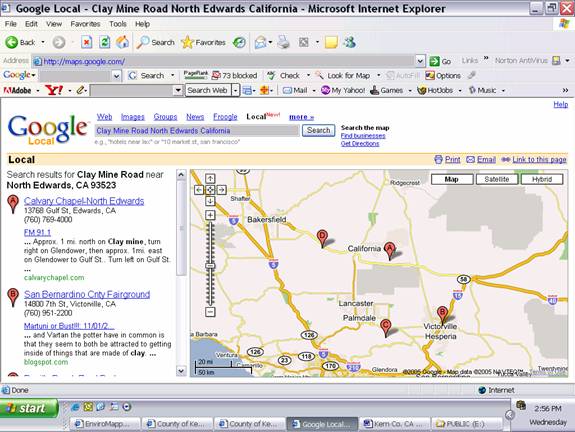The width and height of the screenshot is (575, 432).
Task: Open the Back button history dropdown
Action: pyautogui.click(x=43, y=42)
